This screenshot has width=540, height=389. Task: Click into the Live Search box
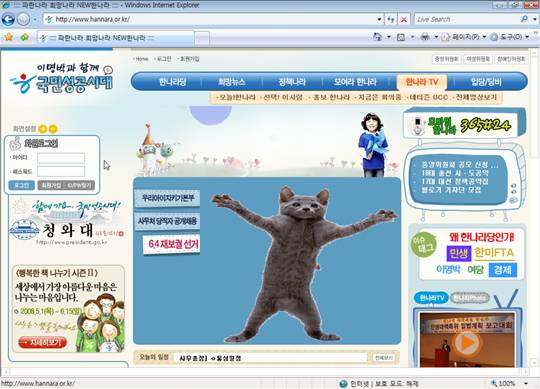467,19
